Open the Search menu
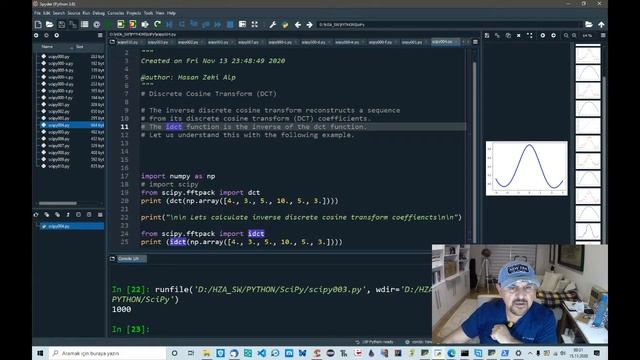Image resolution: width=640 pixels, height=360 pixels. 59,13
